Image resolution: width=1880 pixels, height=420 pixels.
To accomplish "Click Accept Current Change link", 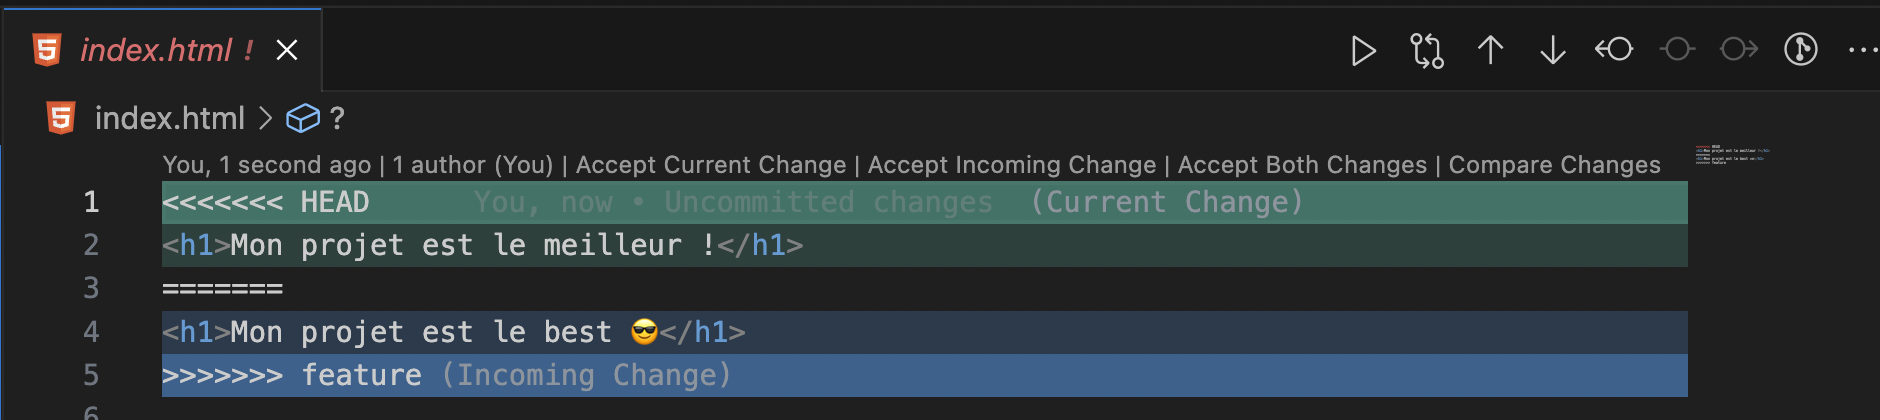I will (711, 165).
